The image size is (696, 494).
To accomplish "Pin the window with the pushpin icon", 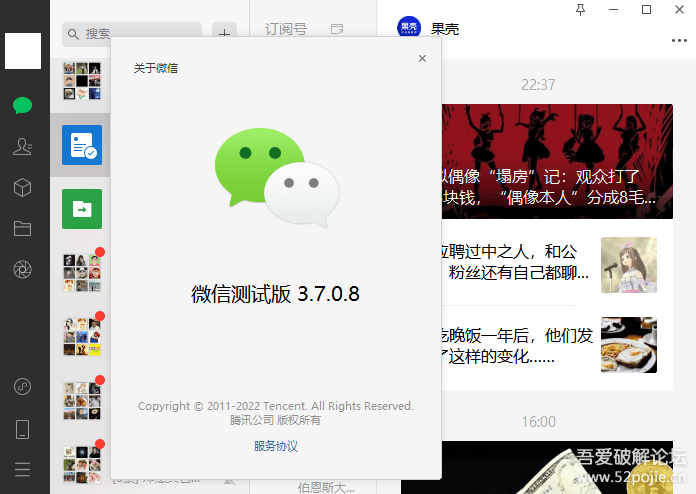I will (x=581, y=10).
